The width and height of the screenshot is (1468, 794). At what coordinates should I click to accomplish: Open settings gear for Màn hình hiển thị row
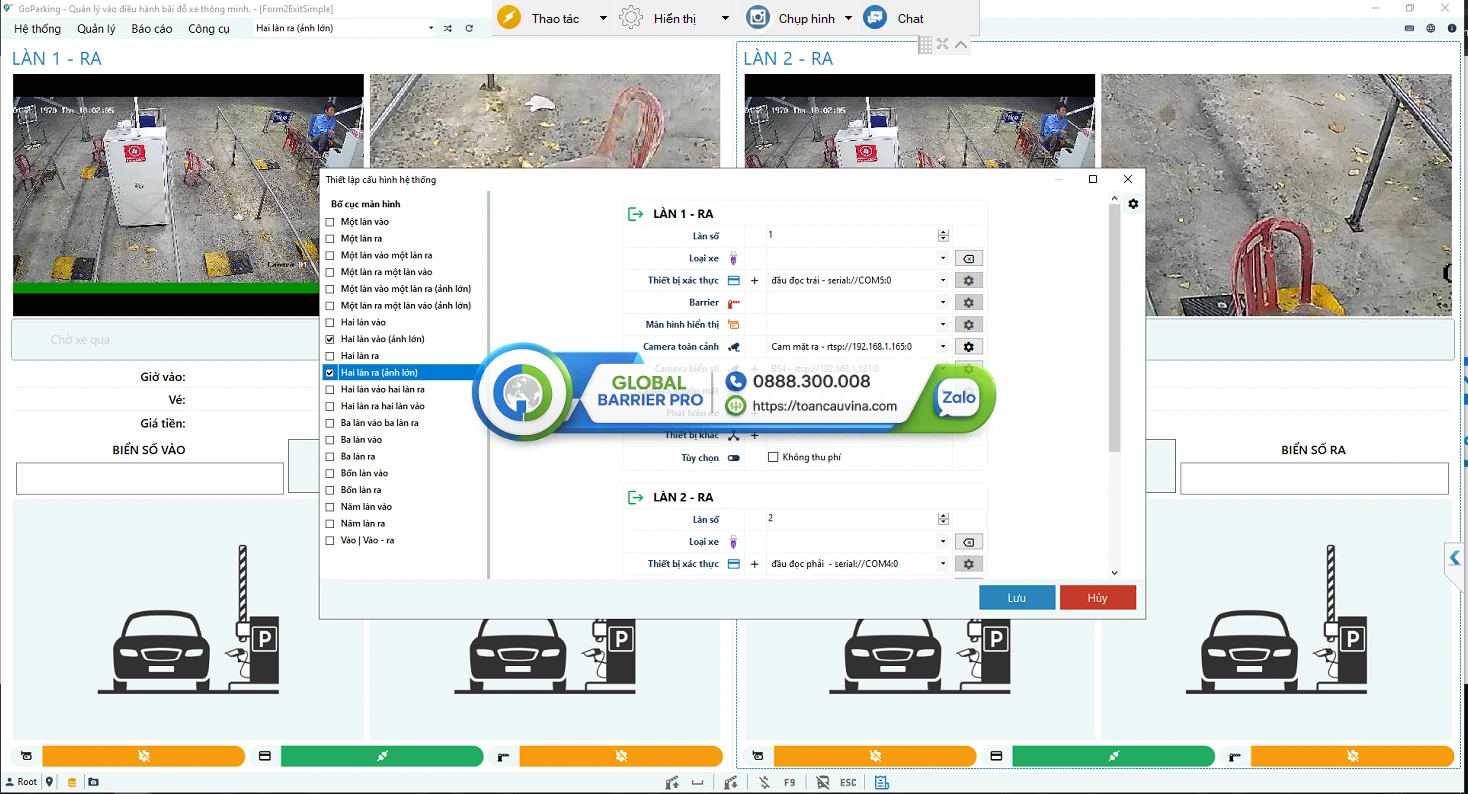tap(968, 325)
